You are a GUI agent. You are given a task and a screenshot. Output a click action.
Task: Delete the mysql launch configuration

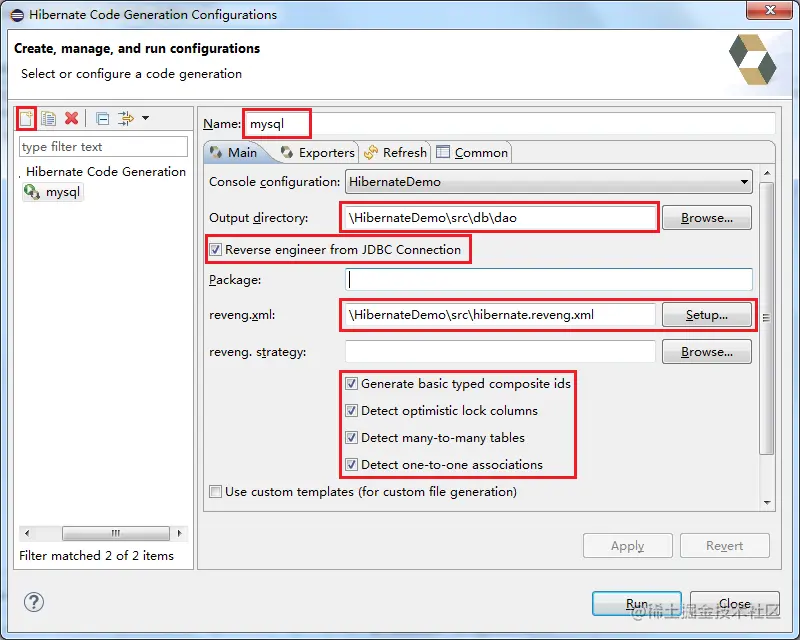click(x=70, y=118)
